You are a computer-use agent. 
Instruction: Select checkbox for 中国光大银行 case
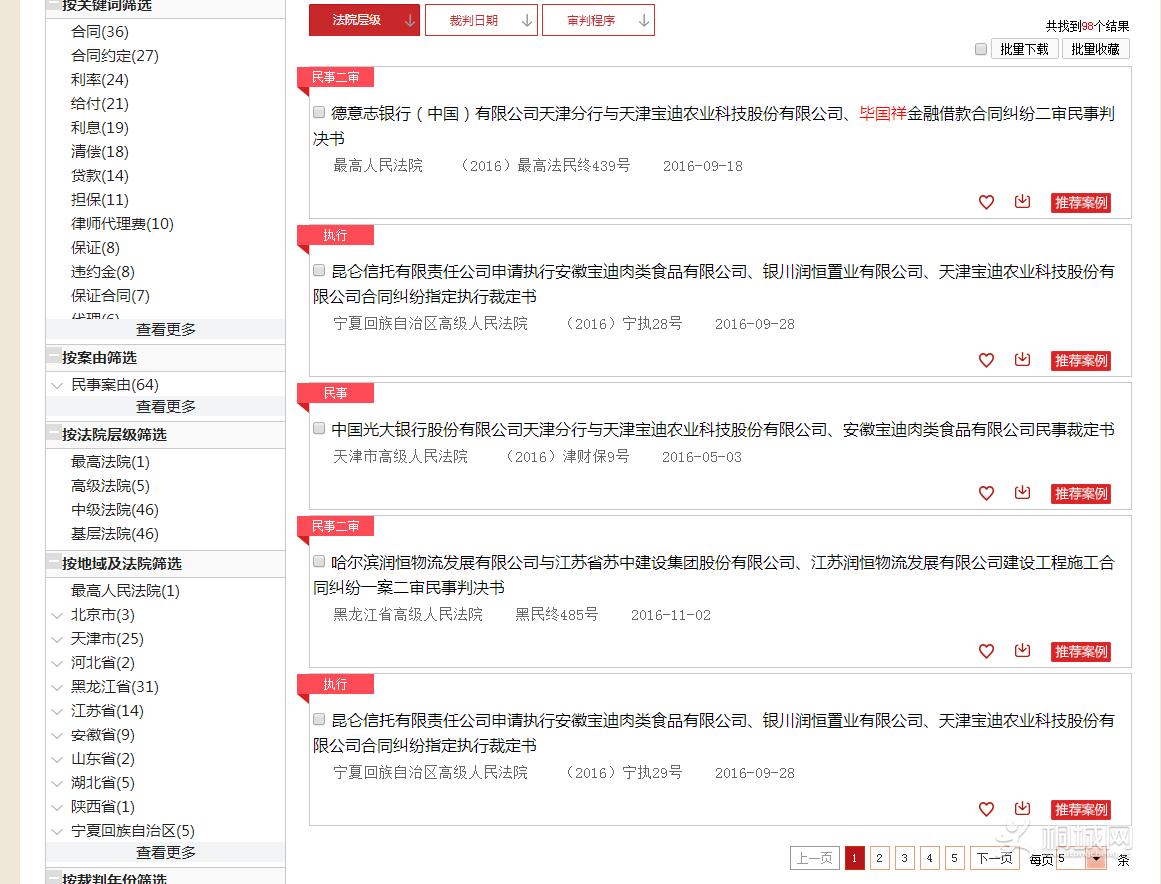pos(319,428)
